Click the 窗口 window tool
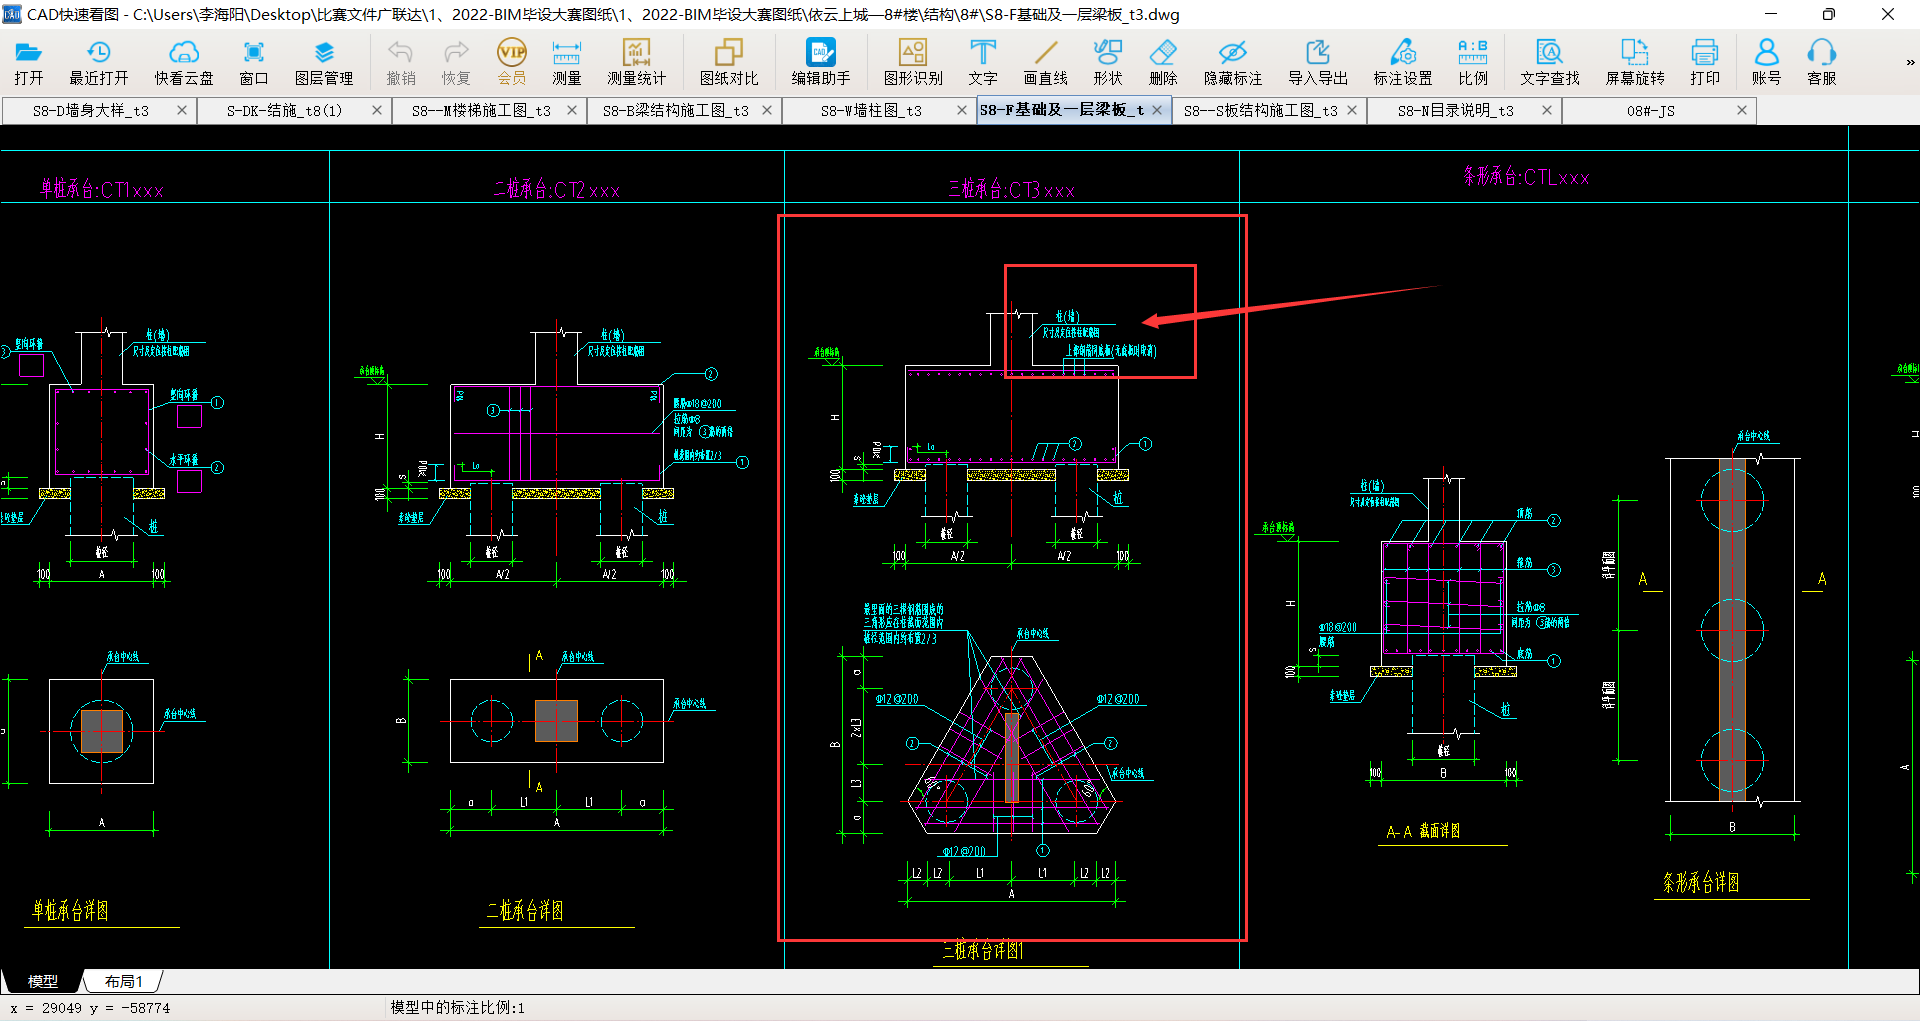This screenshot has height=1021, width=1920. pos(254,62)
